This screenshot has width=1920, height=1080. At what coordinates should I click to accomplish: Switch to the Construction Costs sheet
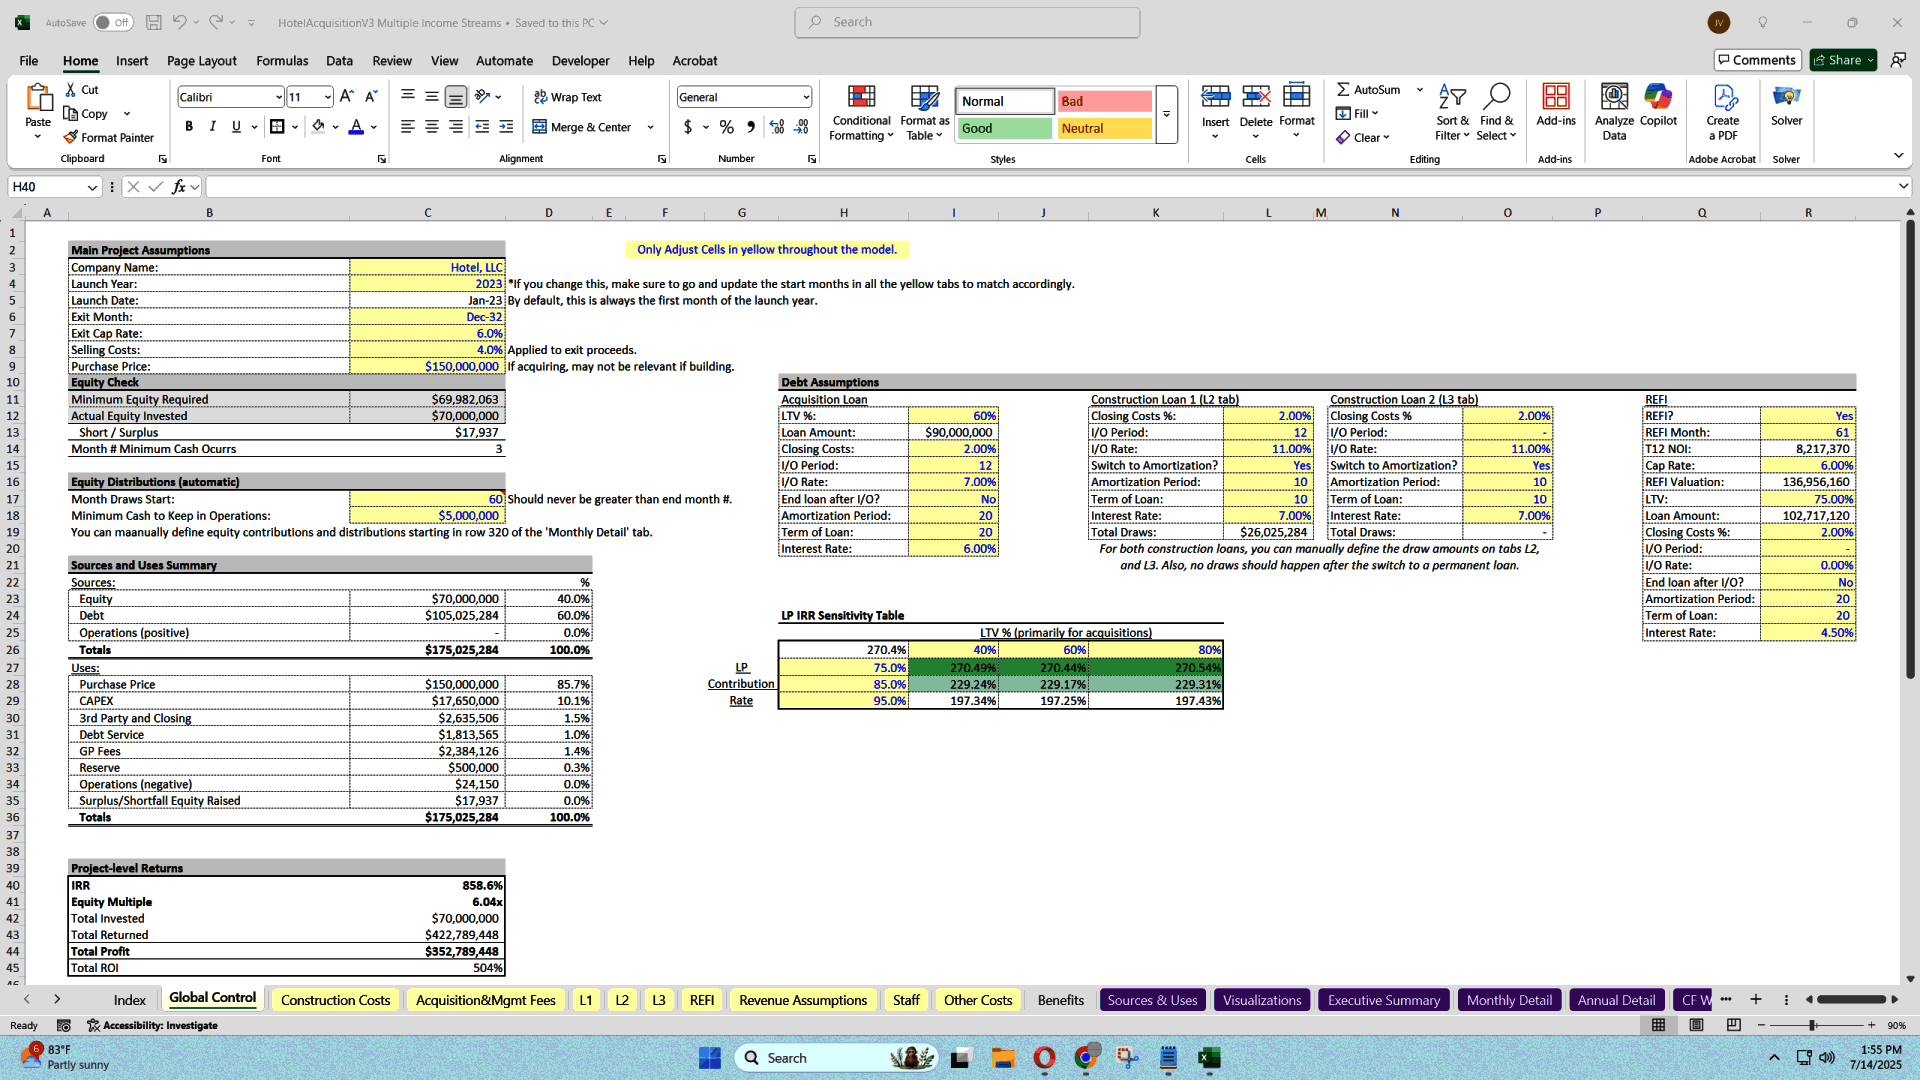click(335, 1000)
